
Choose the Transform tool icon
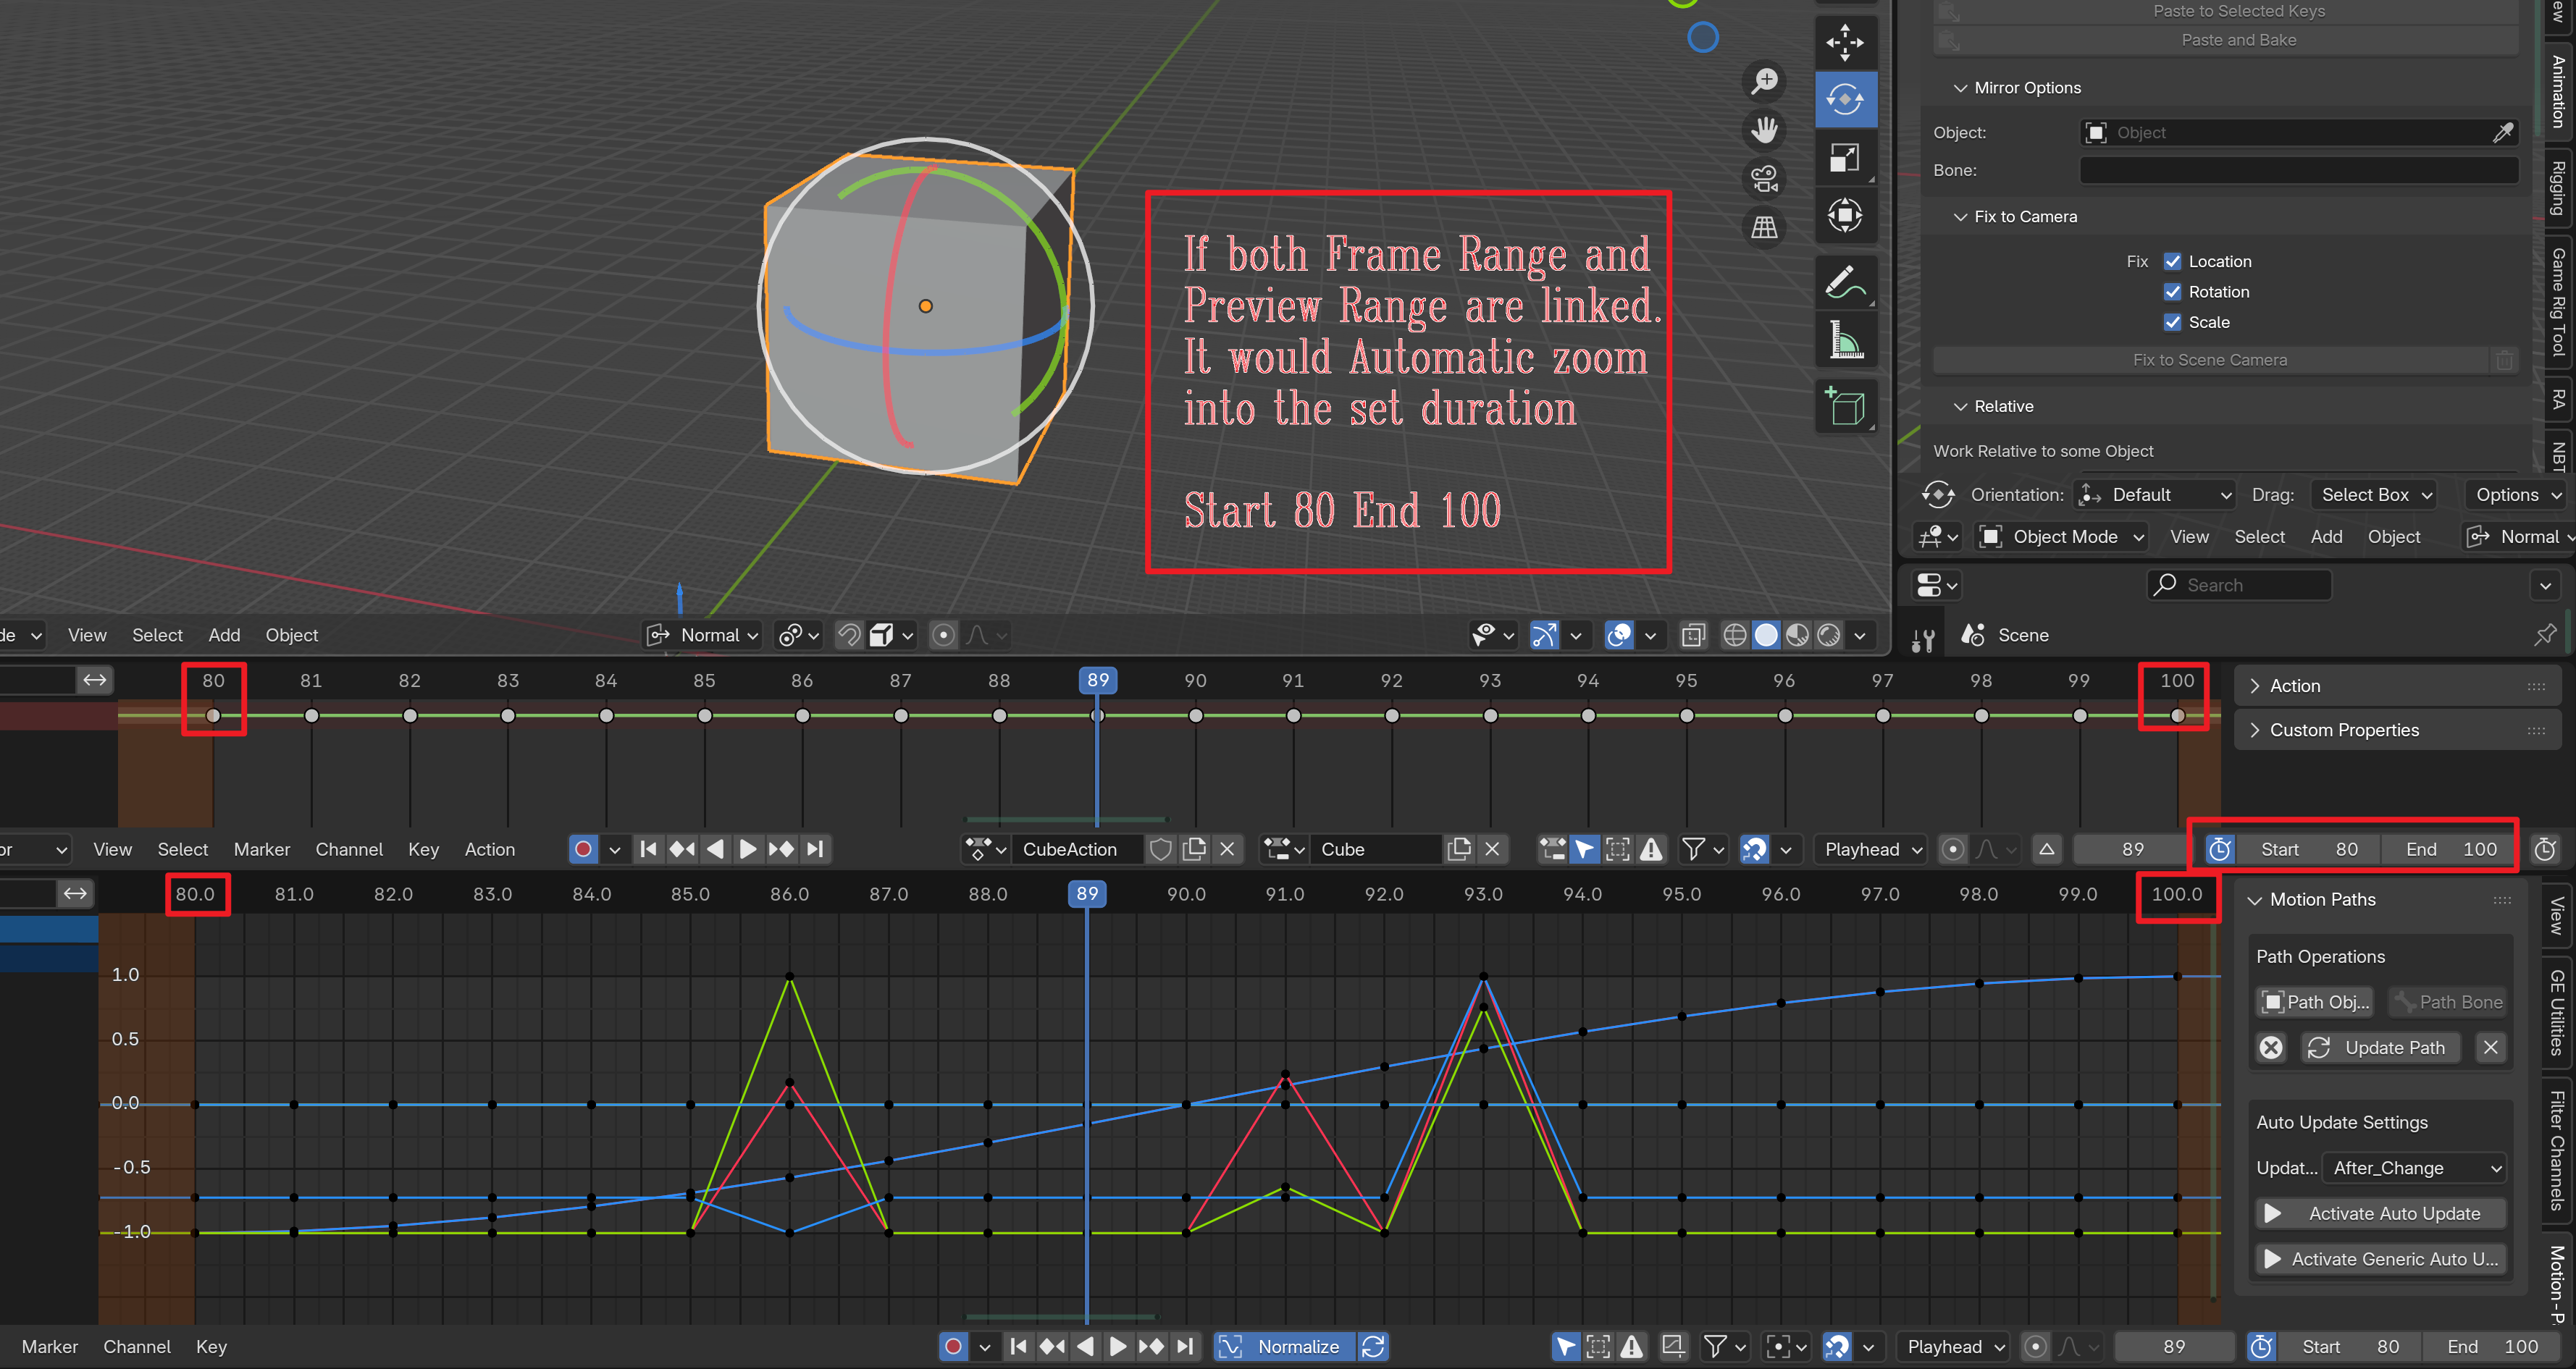pos(1845,215)
